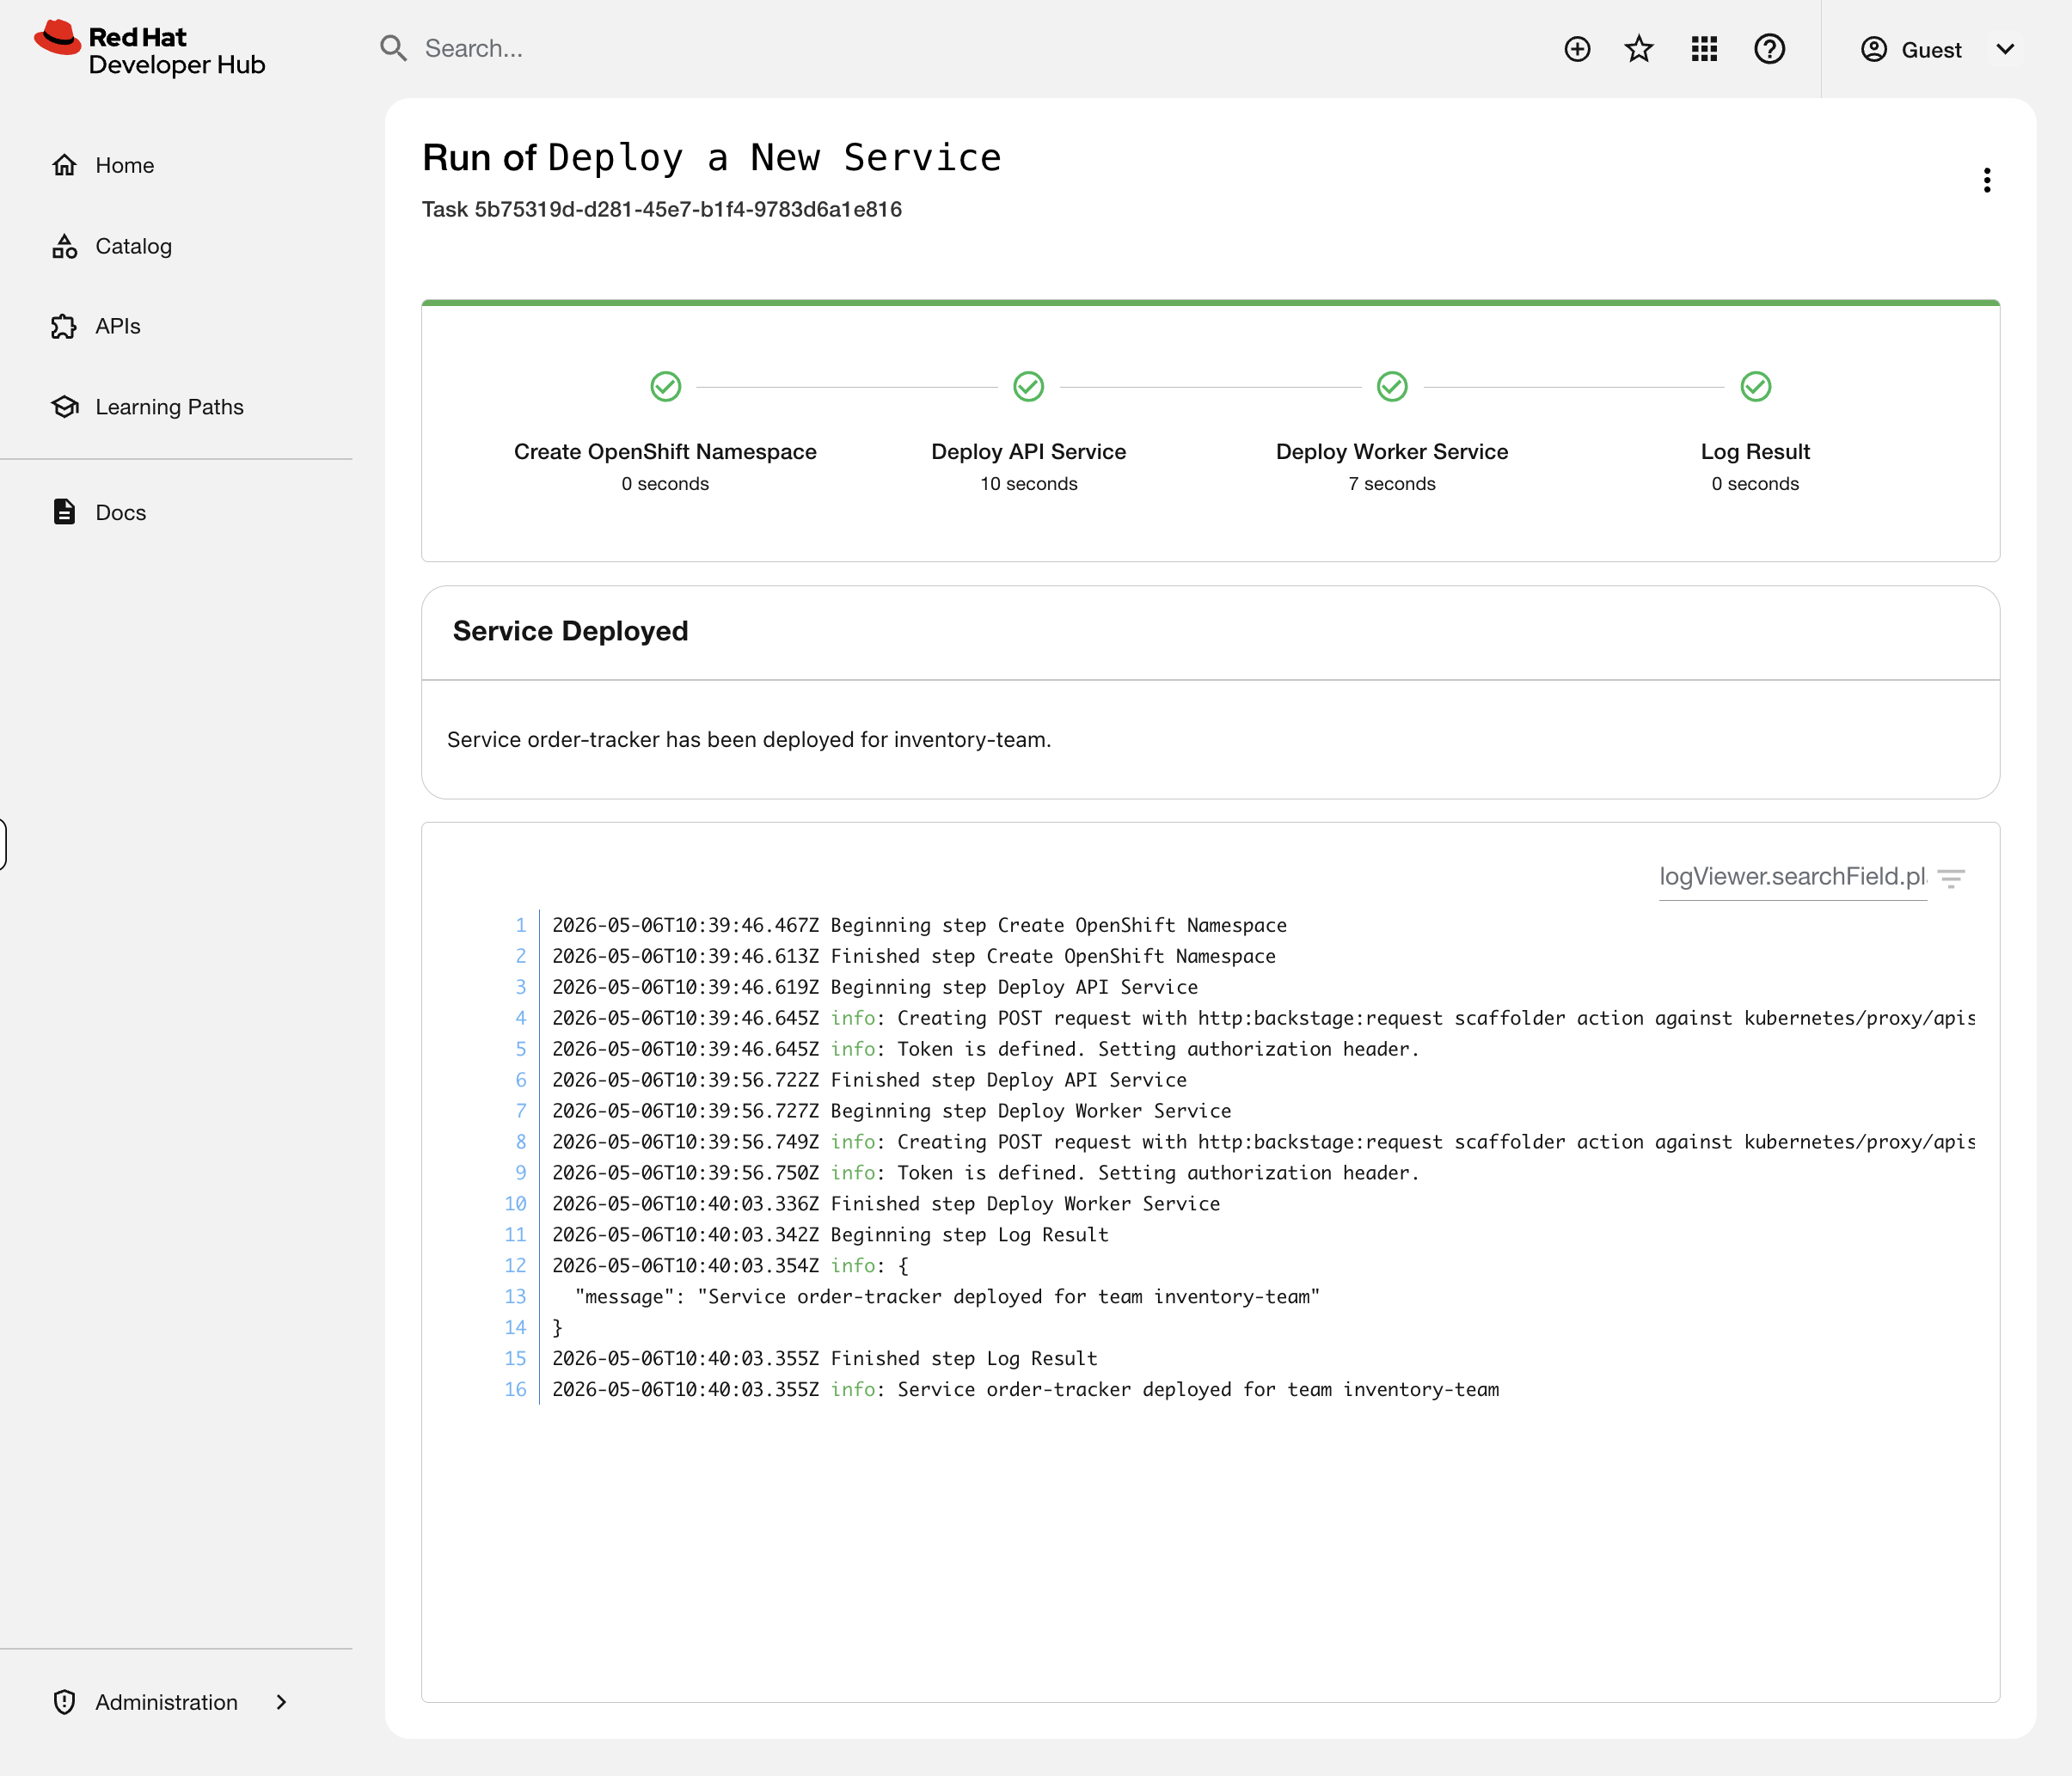The width and height of the screenshot is (2072, 1776).
Task: Click log line 'Beginning step Deploy Worker Service'
Action: click(x=892, y=1111)
